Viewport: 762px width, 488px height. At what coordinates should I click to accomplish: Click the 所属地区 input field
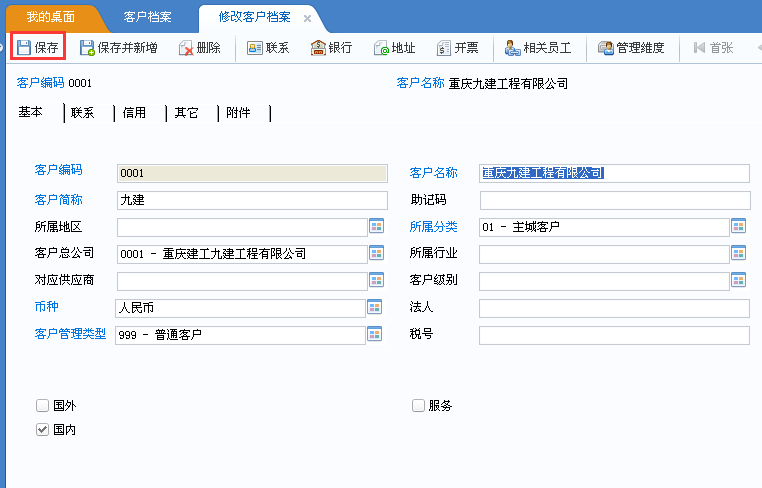[x=242, y=227]
